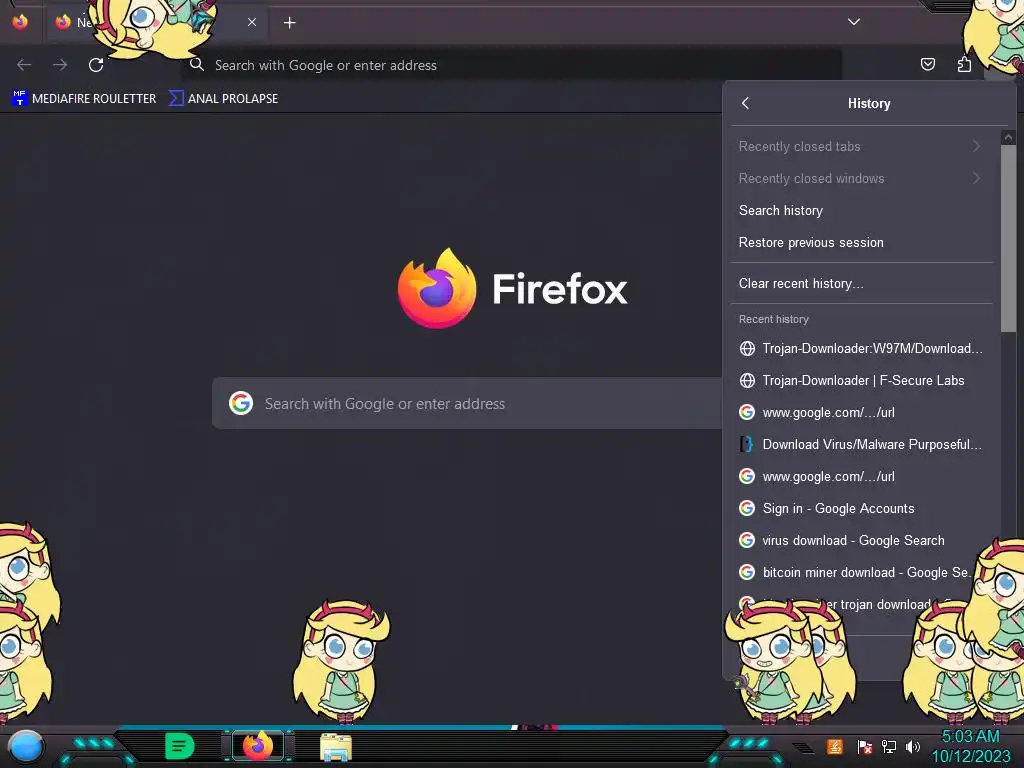Click the Firefox View pinned icon

click(20, 22)
